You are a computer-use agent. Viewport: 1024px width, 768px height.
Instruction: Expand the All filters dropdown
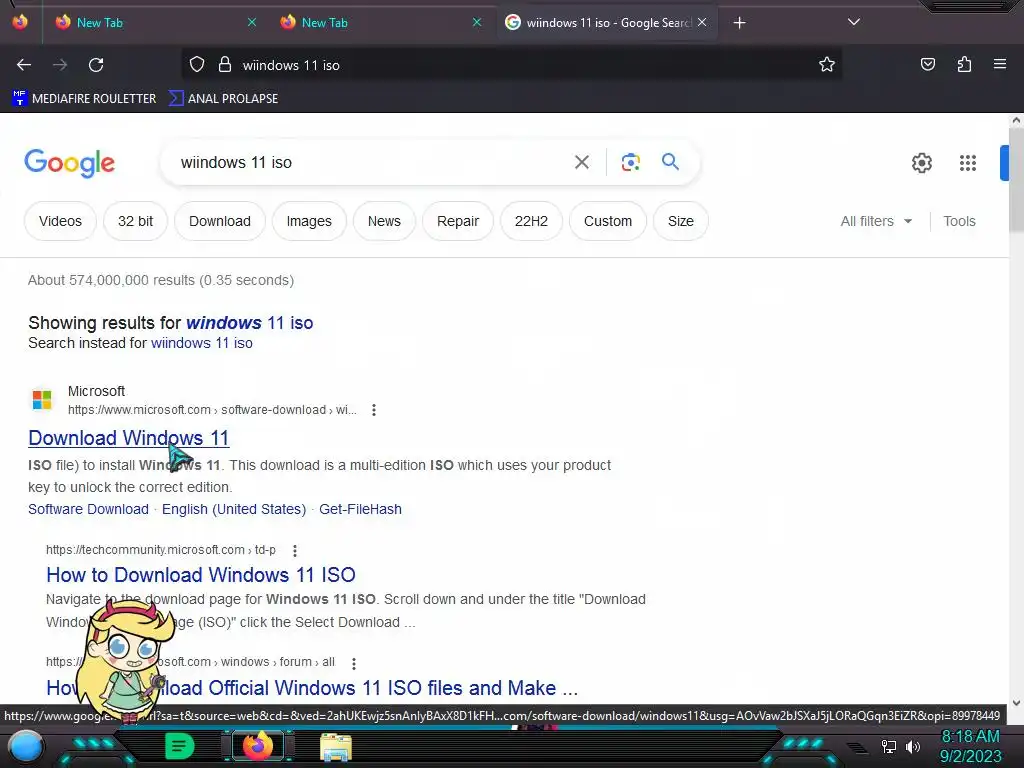(876, 221)
